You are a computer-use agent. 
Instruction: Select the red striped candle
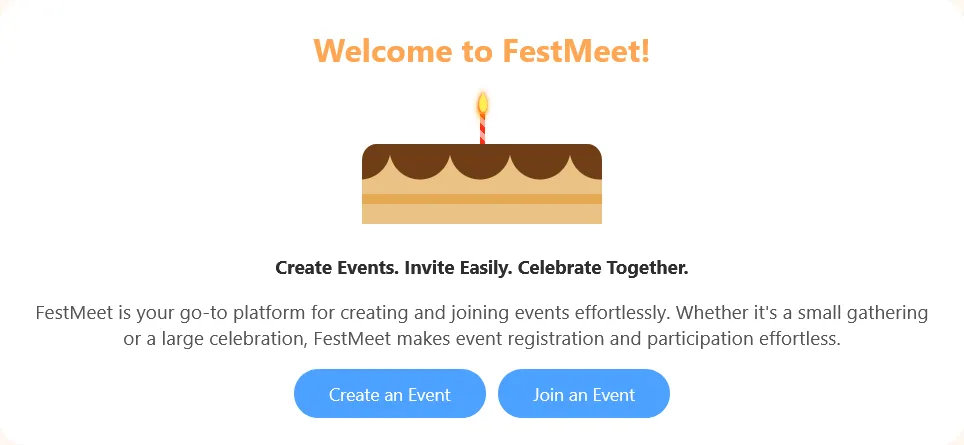[482, 130]
